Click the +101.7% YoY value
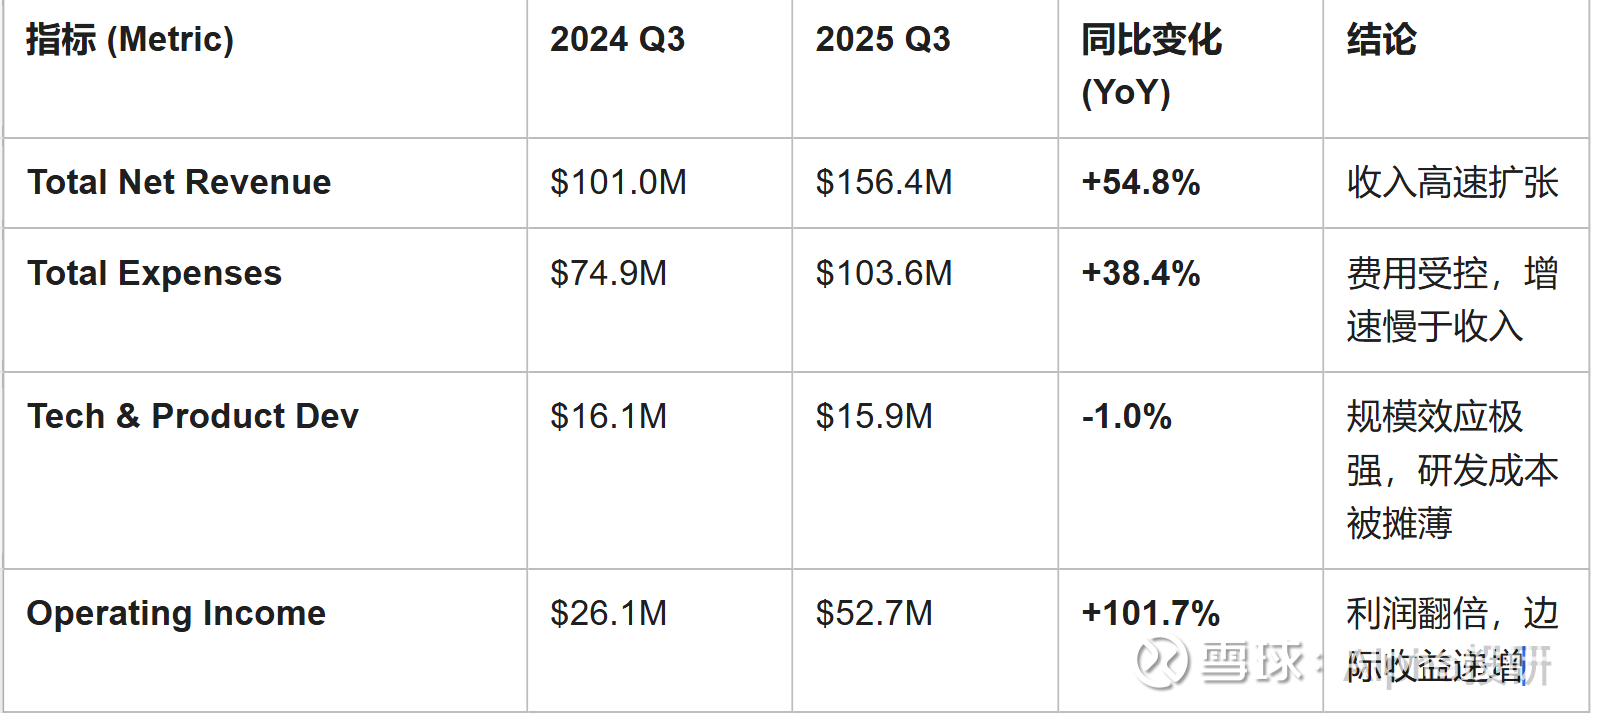Viewport: 1598px width, 713px height. [x=1150, y=613]
